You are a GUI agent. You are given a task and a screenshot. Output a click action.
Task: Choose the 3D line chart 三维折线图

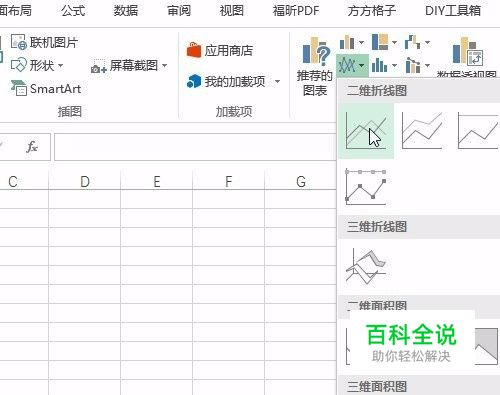[366, 266]
